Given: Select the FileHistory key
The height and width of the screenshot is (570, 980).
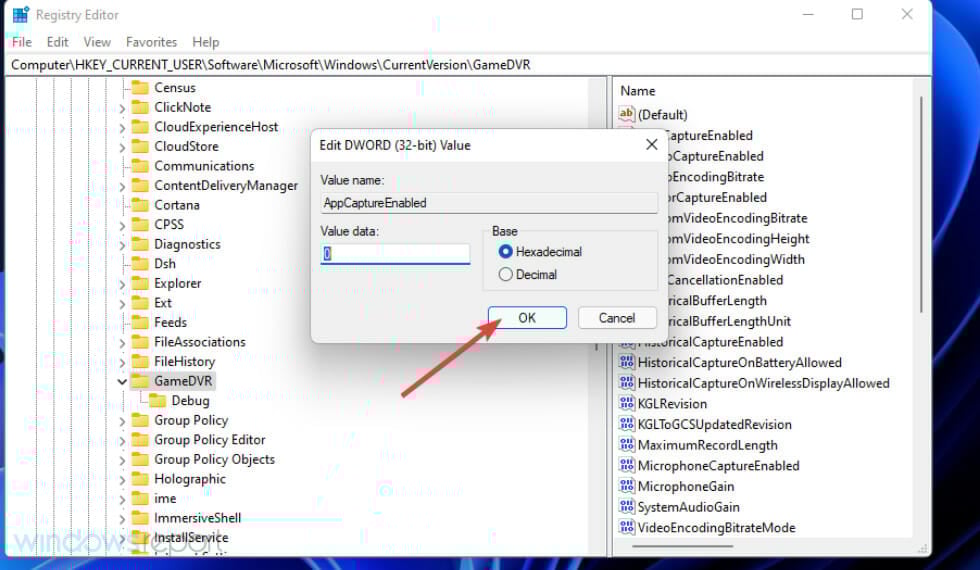Looking at the screenshot, I should click(184, 361).
